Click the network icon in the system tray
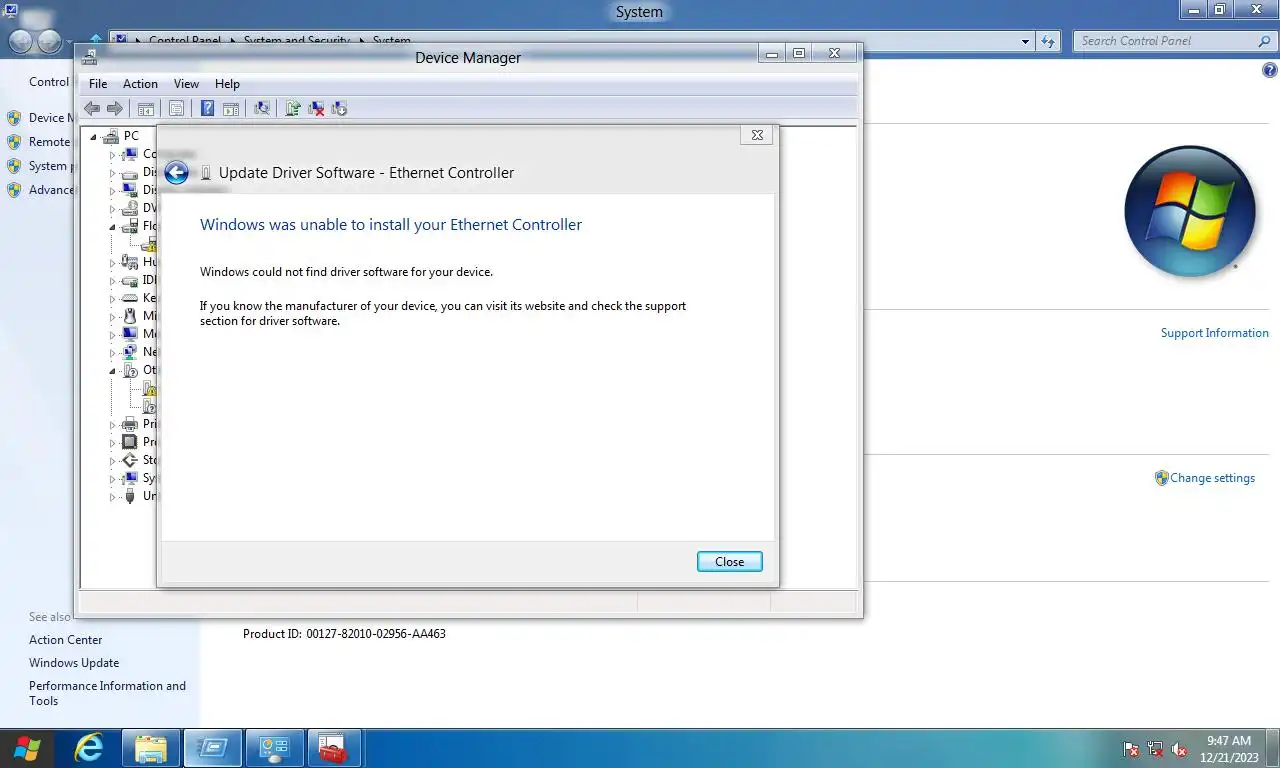The width and height of the screenshot is (1280, 768). [x=1155, y=749]
